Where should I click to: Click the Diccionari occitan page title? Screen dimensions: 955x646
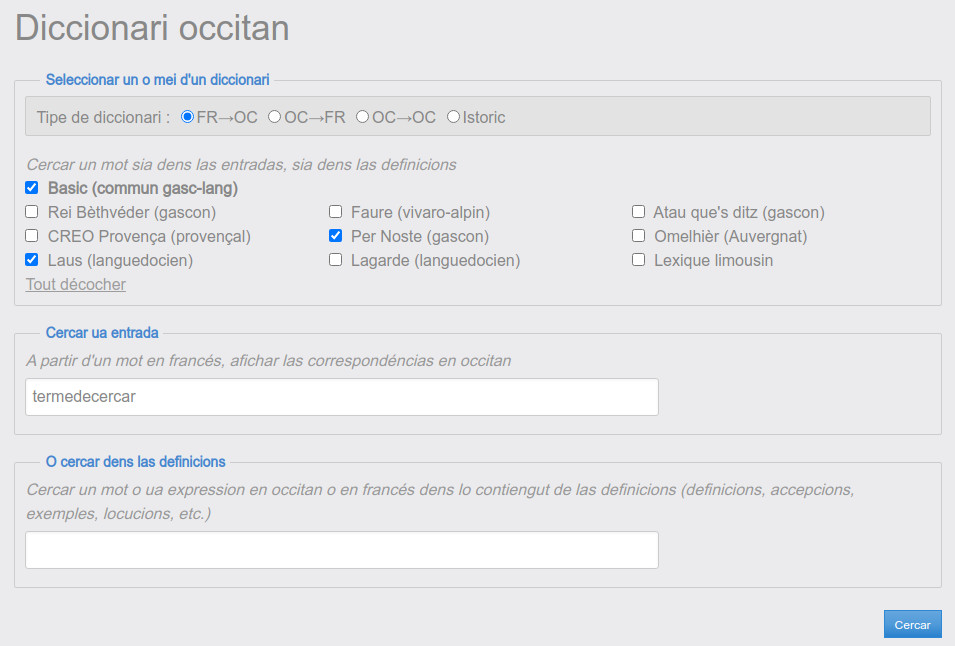coord(152,28)
